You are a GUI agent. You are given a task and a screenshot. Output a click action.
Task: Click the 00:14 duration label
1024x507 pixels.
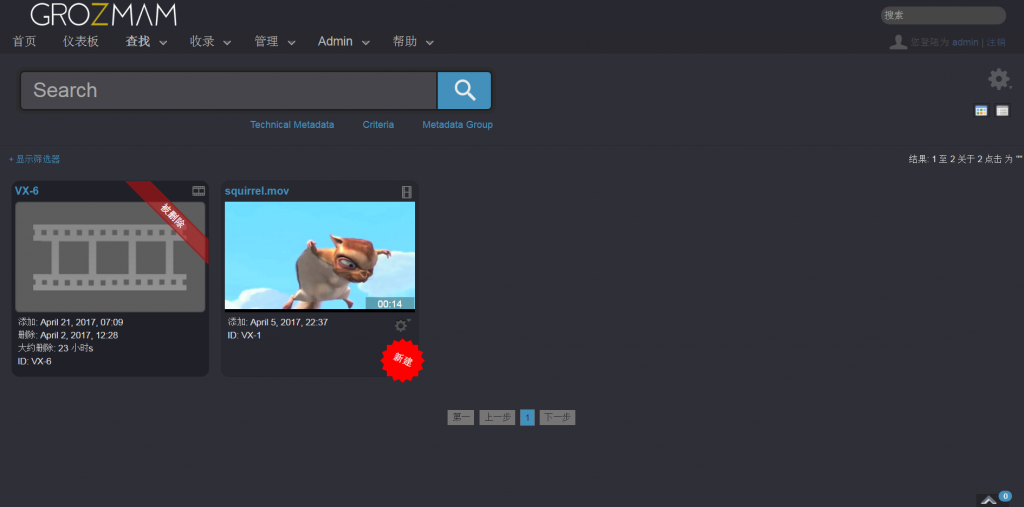point(390,304)
